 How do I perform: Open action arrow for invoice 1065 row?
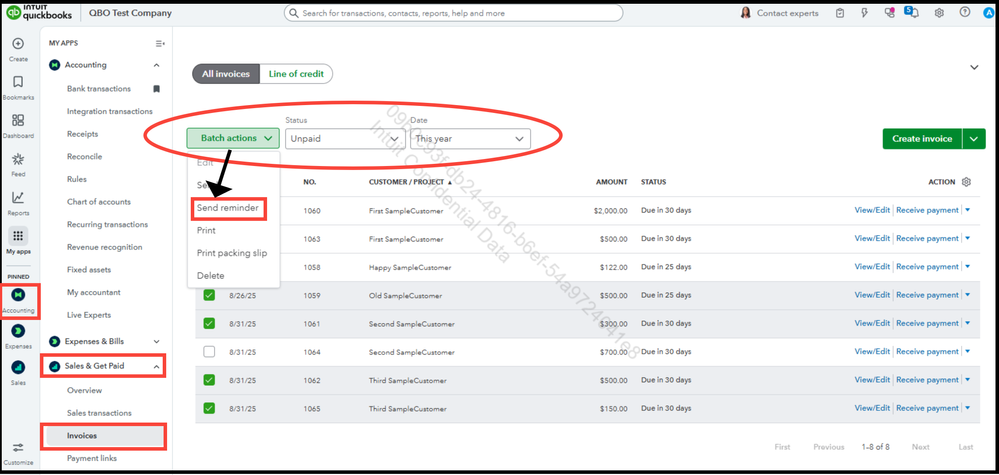click(967, 408)
